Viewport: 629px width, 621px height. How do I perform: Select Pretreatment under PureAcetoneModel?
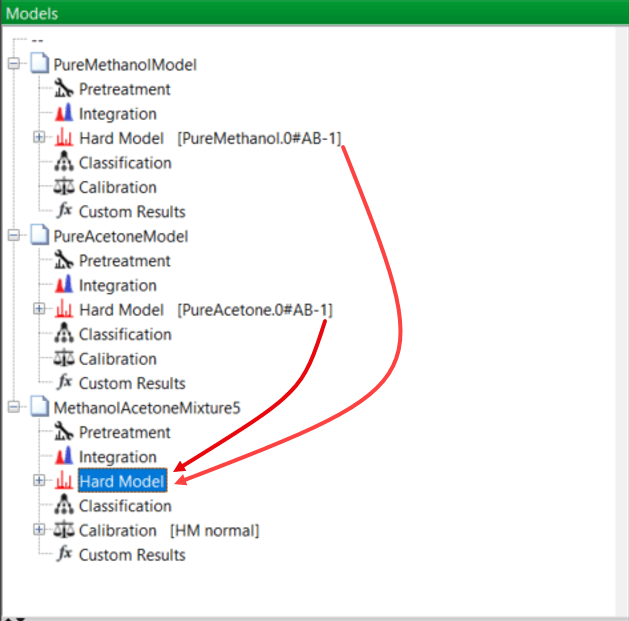click(125, 261)
